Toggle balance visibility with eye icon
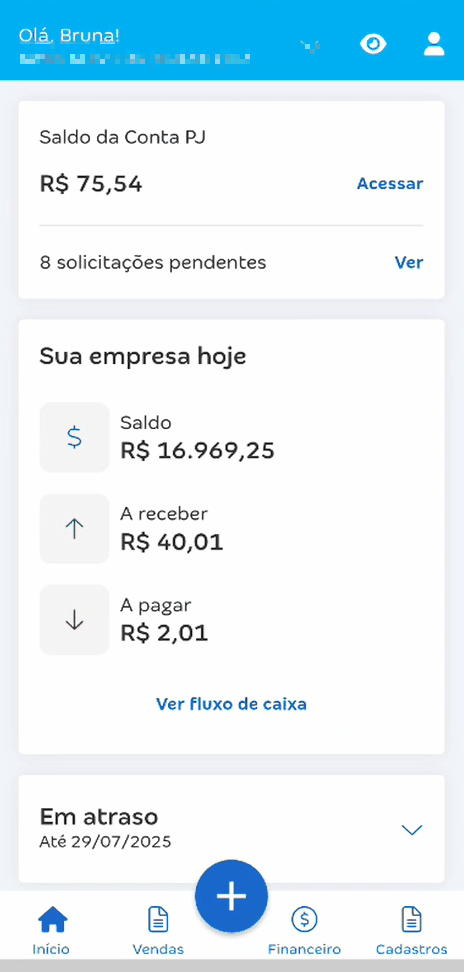This screenshot has height=972, width=464. point(373,45)
